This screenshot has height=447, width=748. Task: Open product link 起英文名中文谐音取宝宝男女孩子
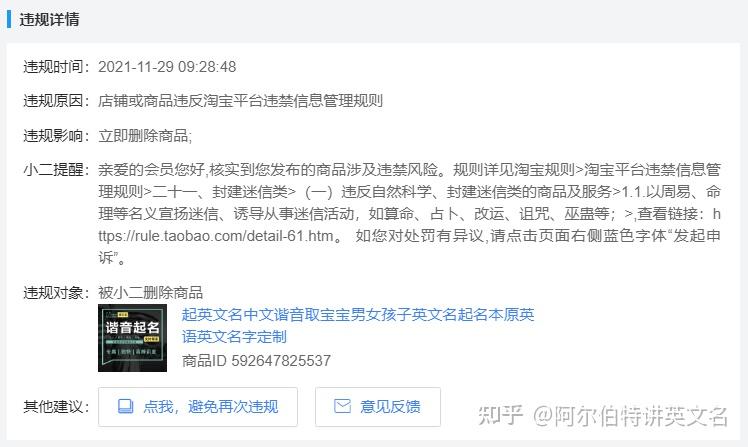pyautogui.click(x=358, y=315)
